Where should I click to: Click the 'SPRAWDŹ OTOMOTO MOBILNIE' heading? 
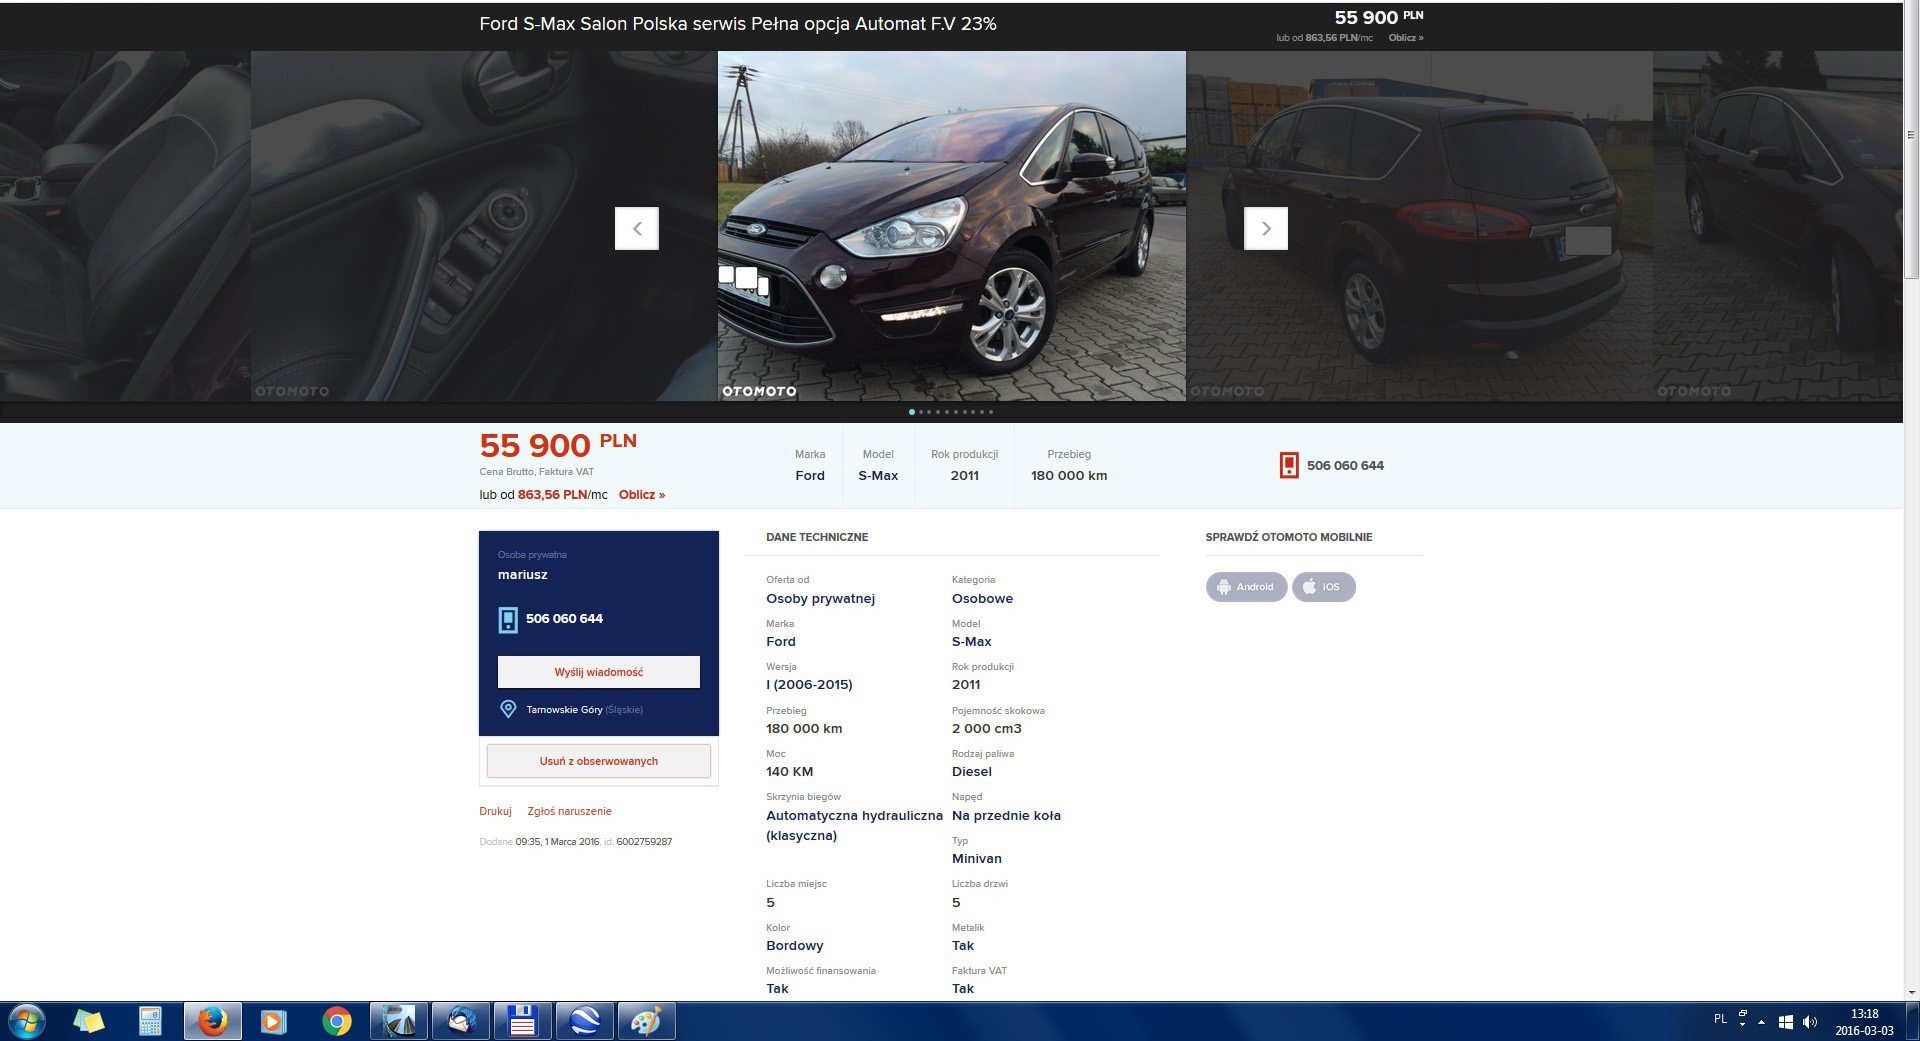click(1289, 537)
